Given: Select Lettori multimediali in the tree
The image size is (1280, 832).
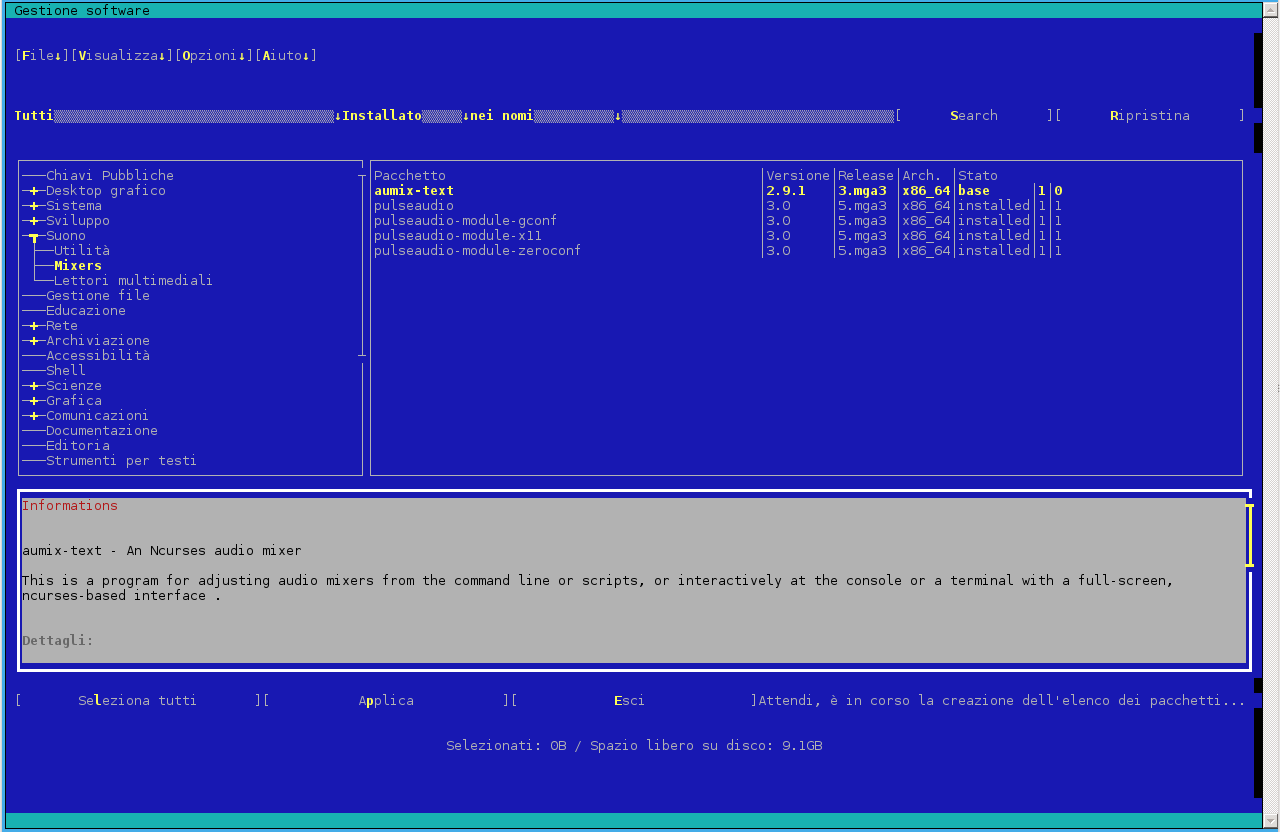Looking at the screenshot, I should [132, 281].
